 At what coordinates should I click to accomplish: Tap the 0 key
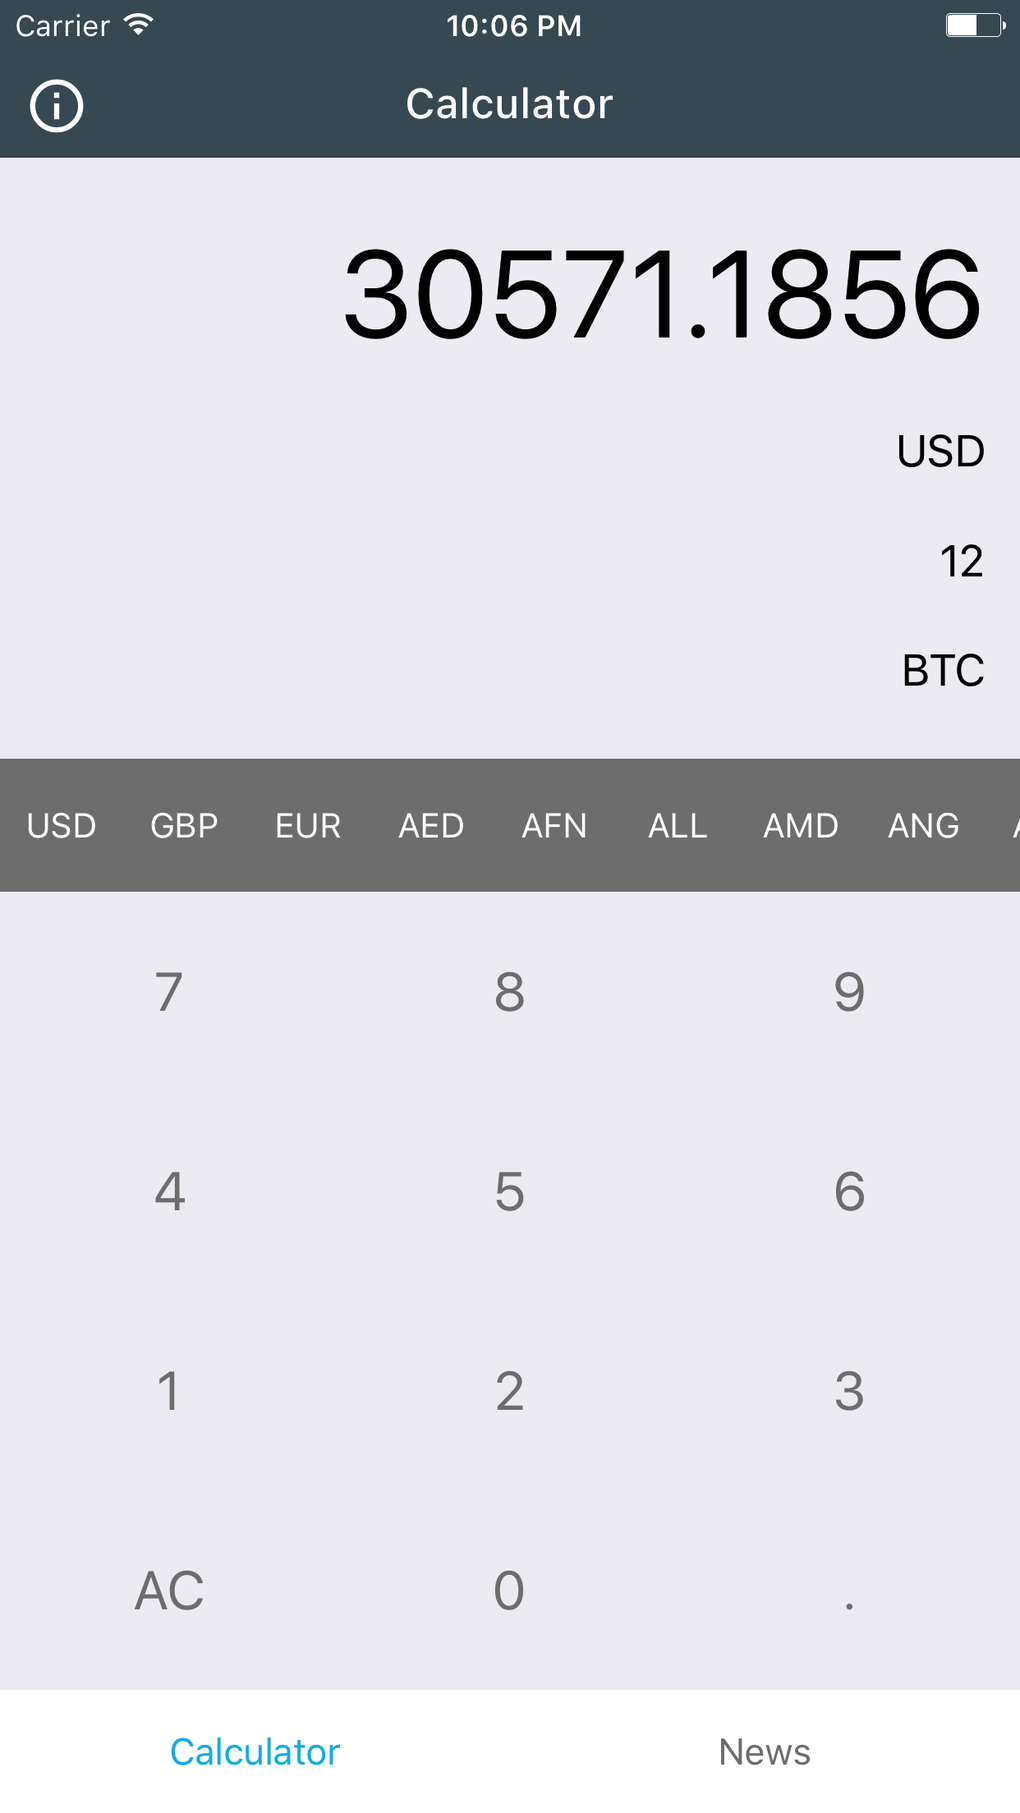coord(509,1590)
